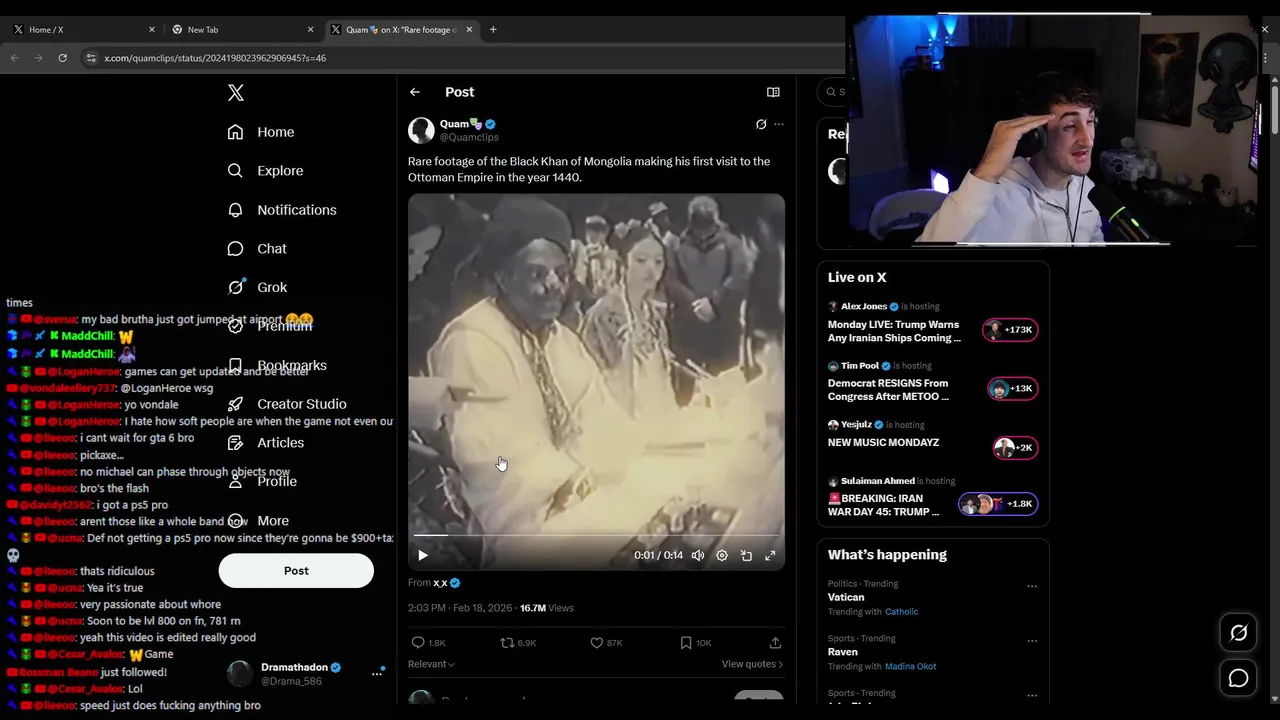
Task: Open Profile in the sidebar
Action: (x=262, y=482)
